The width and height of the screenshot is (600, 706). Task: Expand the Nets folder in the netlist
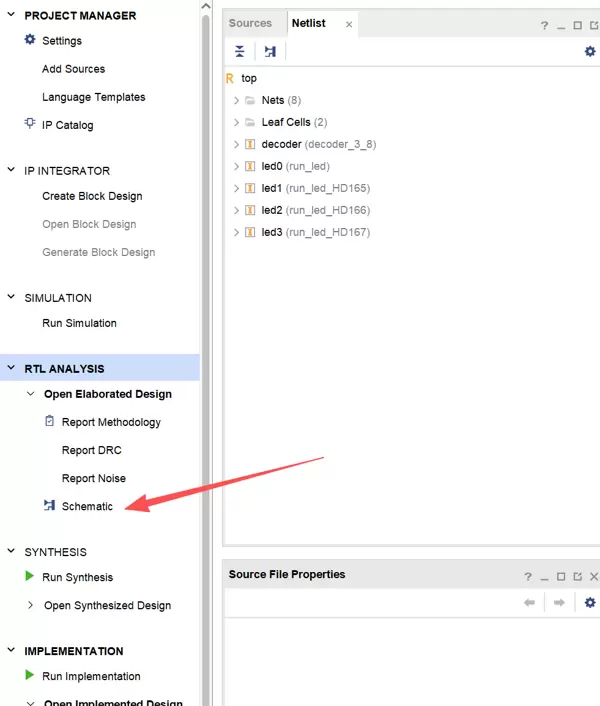[237, 100]
